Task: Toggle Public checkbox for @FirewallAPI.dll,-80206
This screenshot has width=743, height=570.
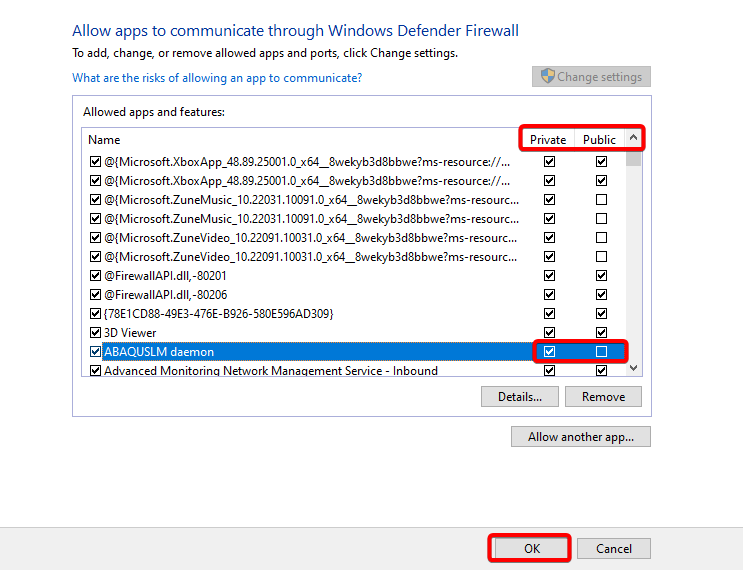Action: (601, 295)
